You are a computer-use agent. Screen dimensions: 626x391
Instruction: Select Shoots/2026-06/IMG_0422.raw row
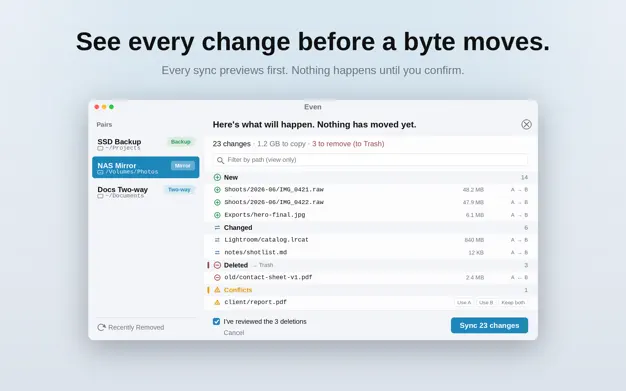(370, 202)
